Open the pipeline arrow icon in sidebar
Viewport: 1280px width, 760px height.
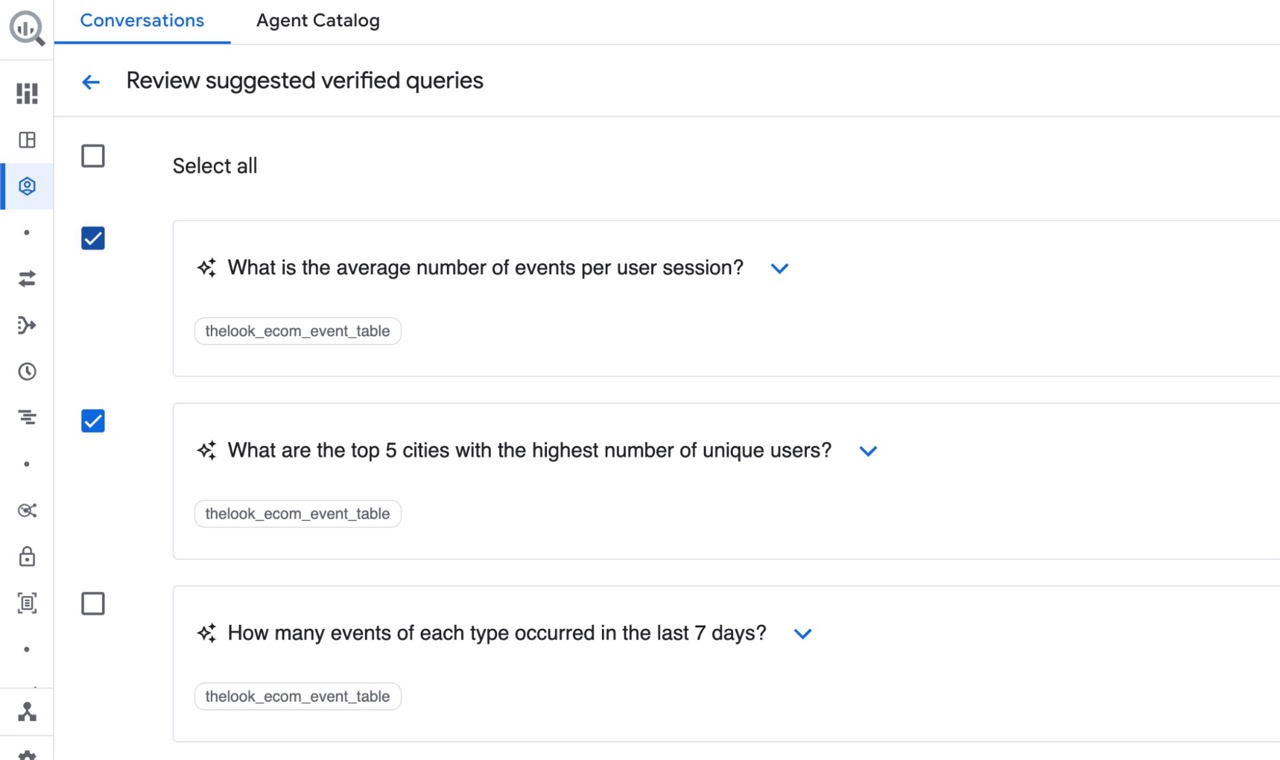tap(27, 325)
